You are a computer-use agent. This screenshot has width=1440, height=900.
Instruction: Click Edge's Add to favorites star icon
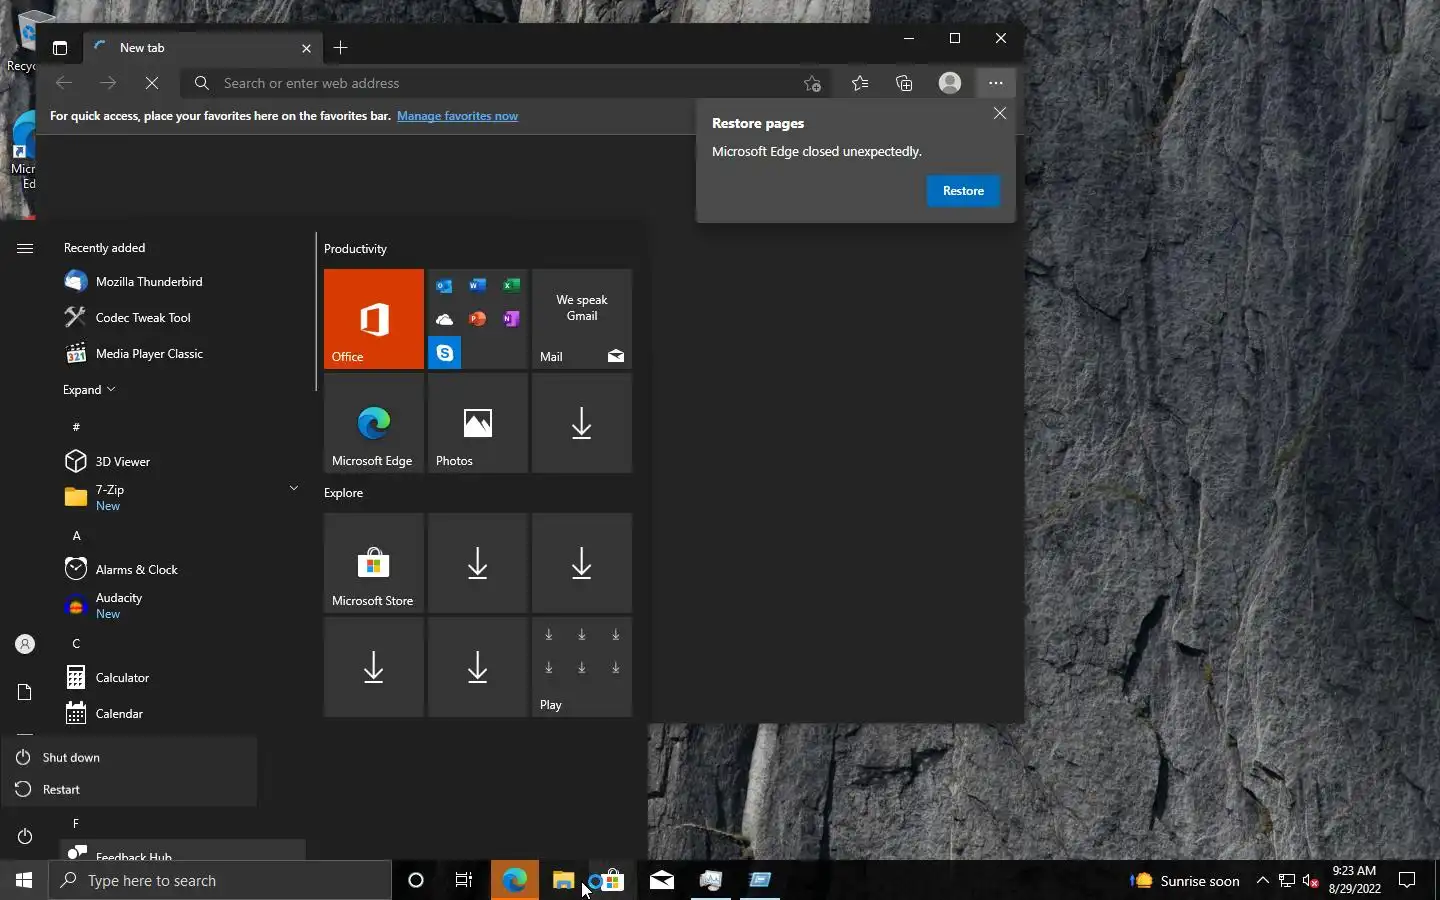click(x=812, y=84)
